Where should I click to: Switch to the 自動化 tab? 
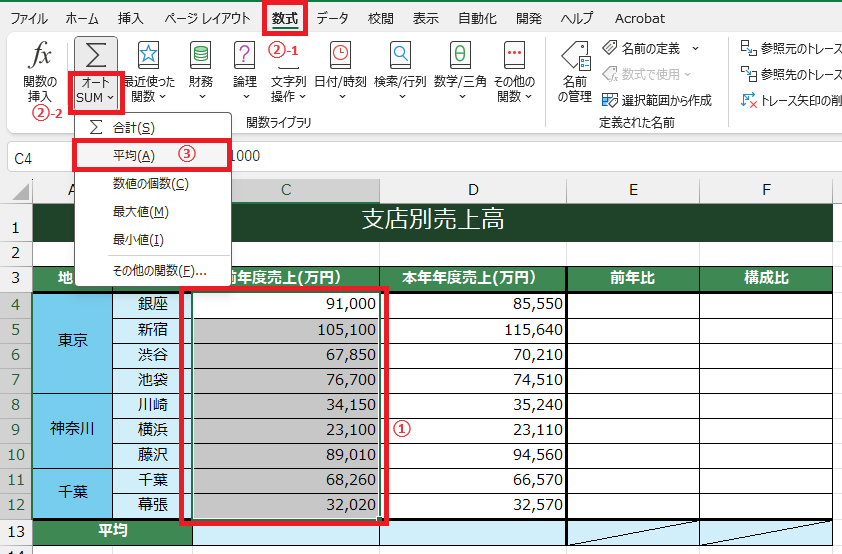[x=477, y=18]
